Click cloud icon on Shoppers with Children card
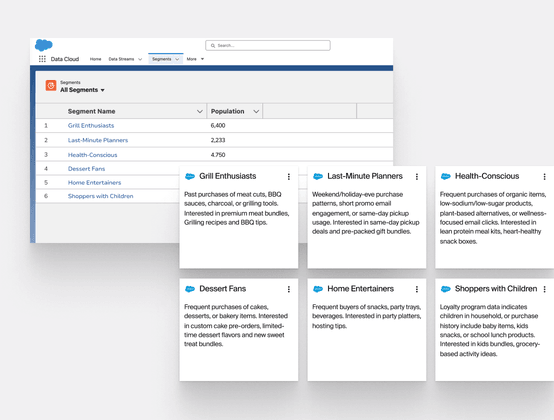Viewport: 554px width, 420px height. [x=446, y=289]
